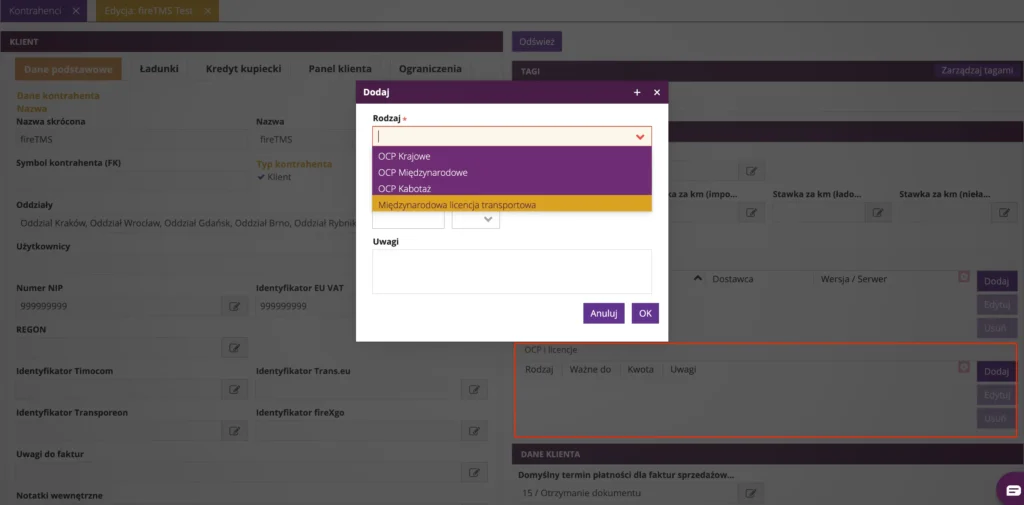Click the plus icon in Dodaj header
1024x505 pixels.
tap(637, 93)
